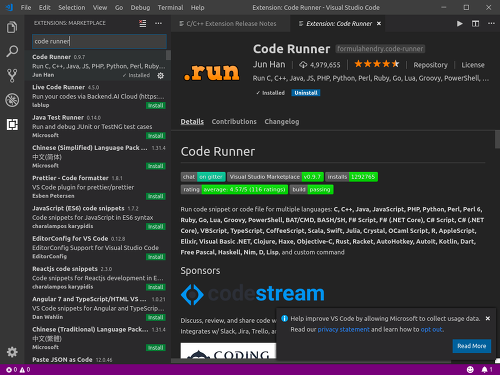Screen dimensions: 500x375
Task: Install JavaScript (ES6) code snippets
Action: (156, 227)
